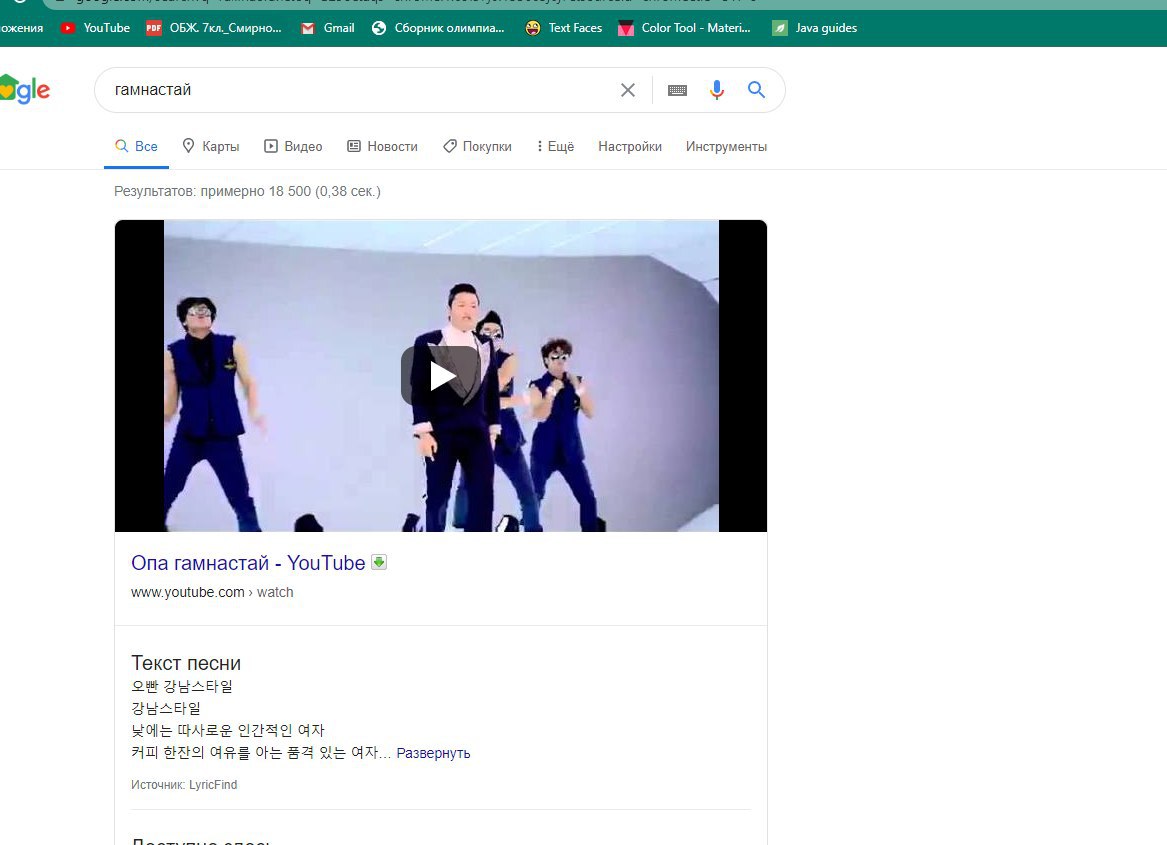Select the Все results tab
This screenshot has width=1167, height=845.
pos(136,147)
